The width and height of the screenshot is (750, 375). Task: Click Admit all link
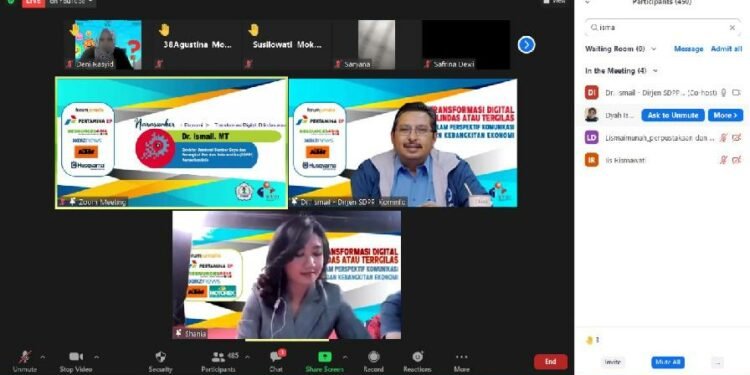[x=726, y=49]
